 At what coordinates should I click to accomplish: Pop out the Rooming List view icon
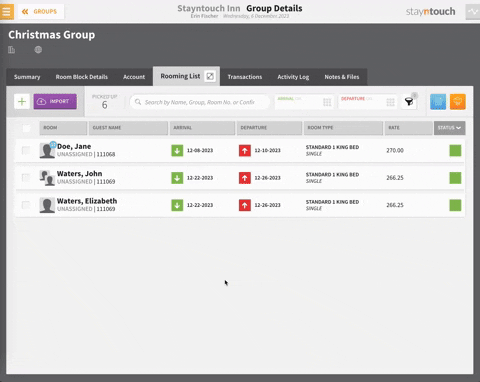210,76
